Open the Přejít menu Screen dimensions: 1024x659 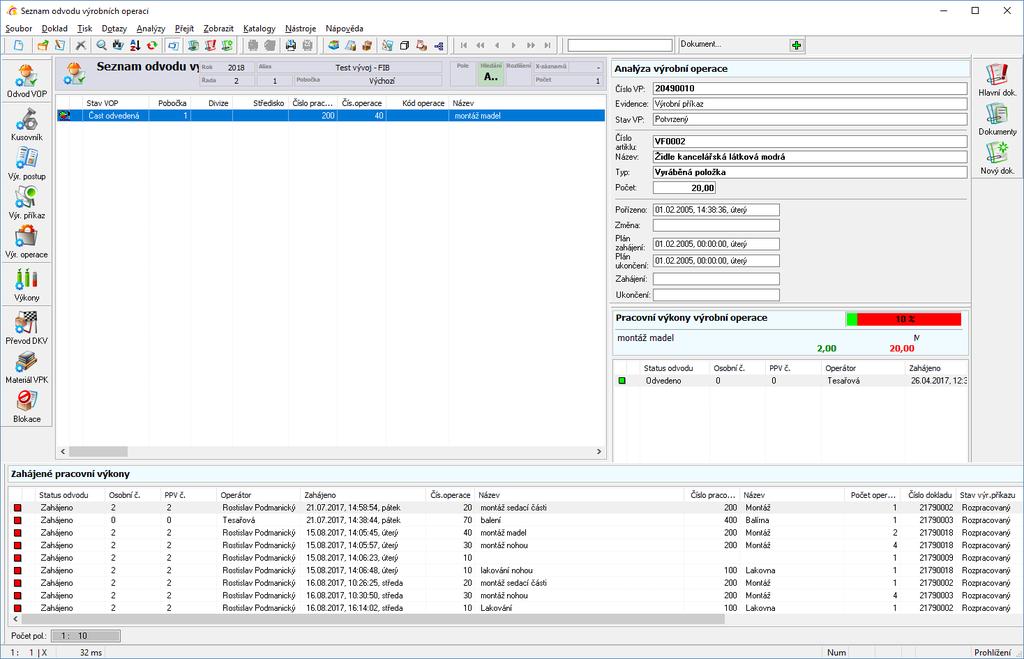184,29
